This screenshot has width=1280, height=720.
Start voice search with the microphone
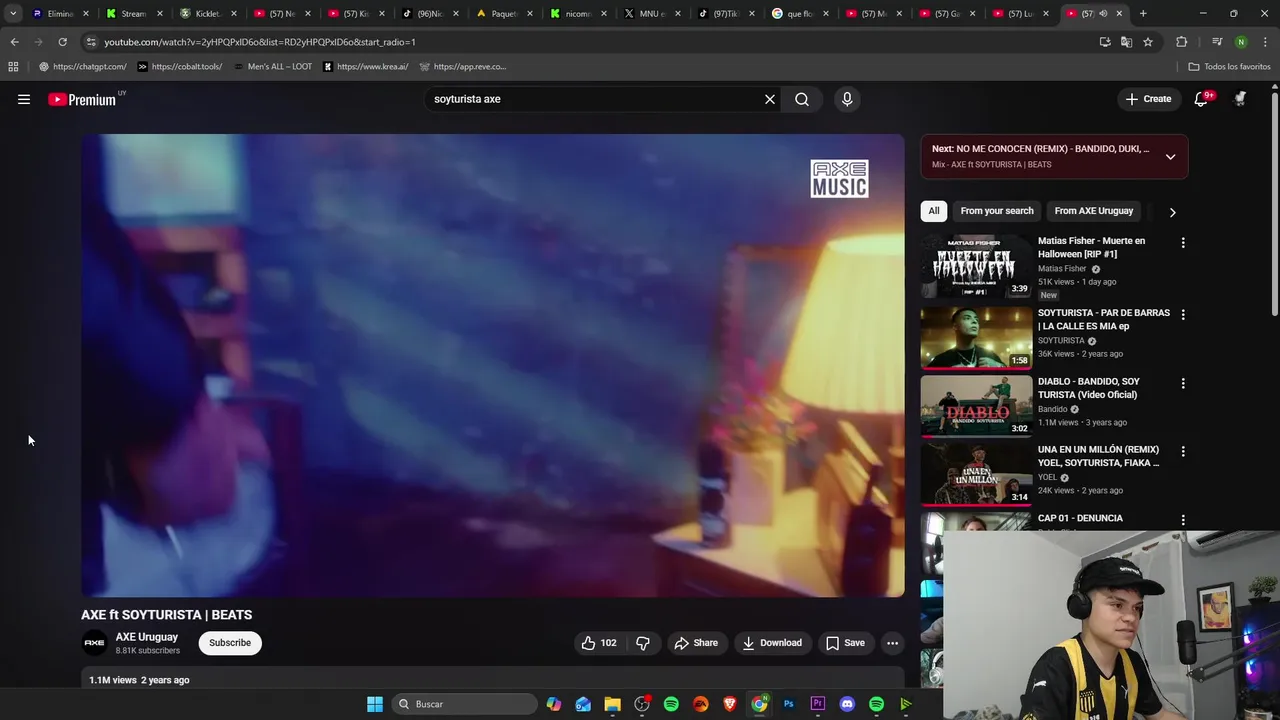point(847,99)
